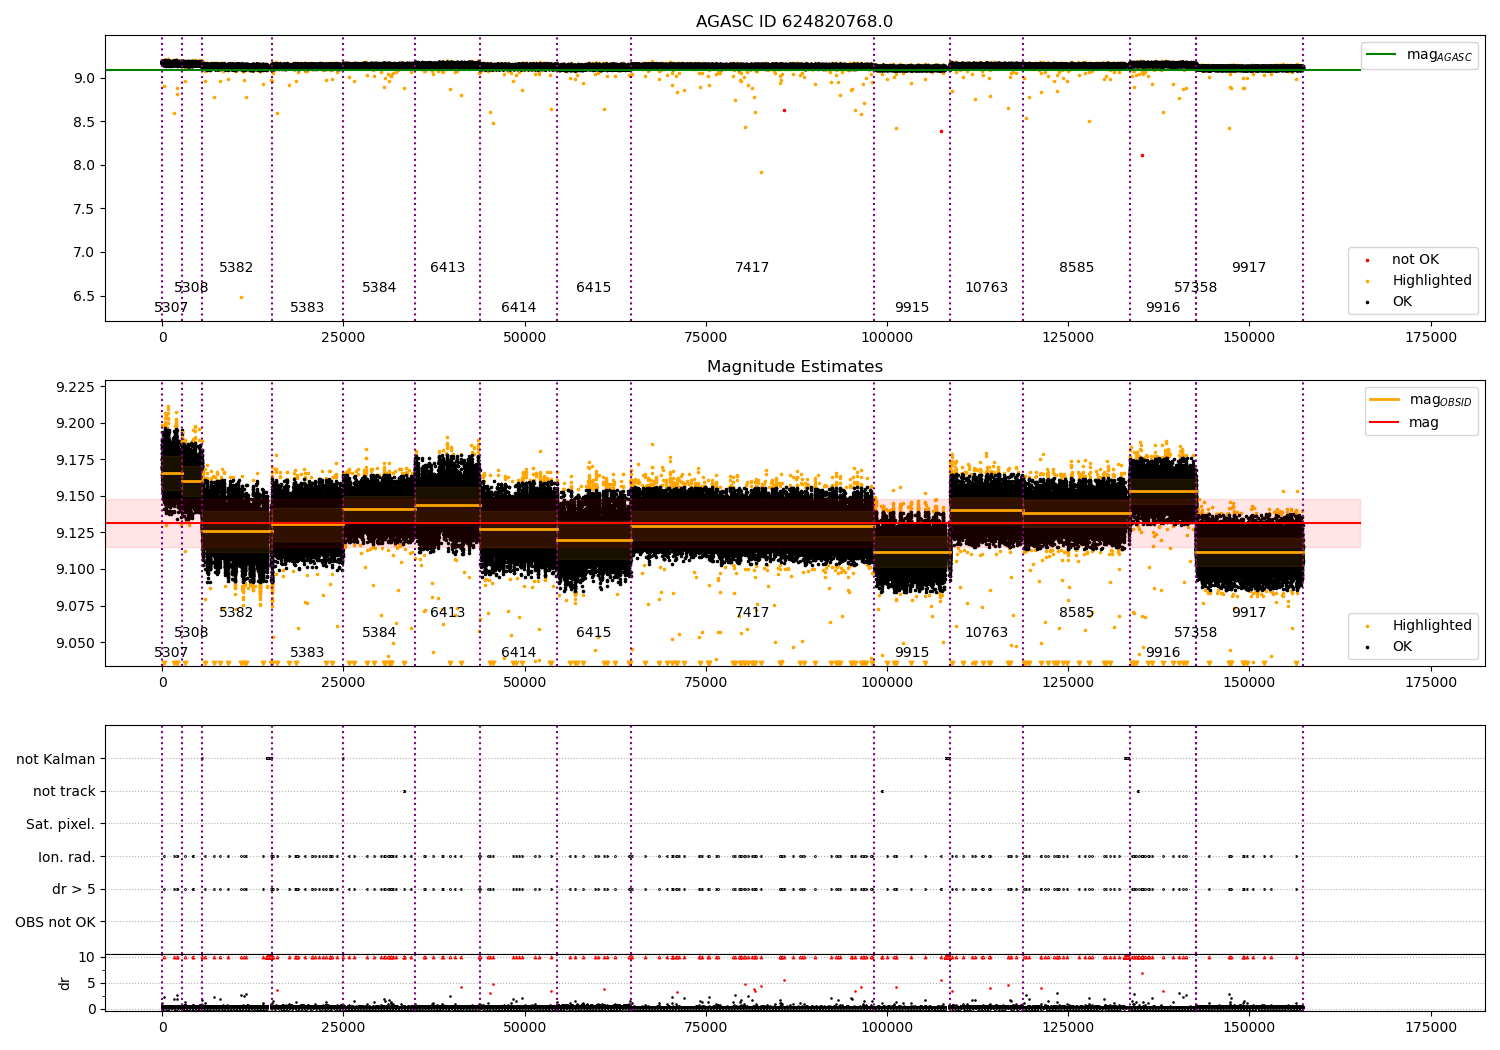Click OBSID label 7417 in the AGASC plot

[752, 268]
